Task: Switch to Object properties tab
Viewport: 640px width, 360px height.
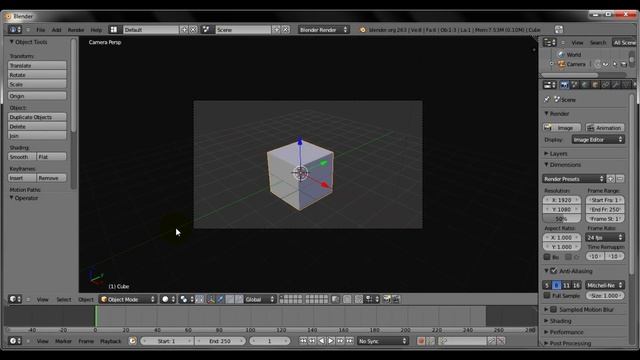Action: (595, 84)
